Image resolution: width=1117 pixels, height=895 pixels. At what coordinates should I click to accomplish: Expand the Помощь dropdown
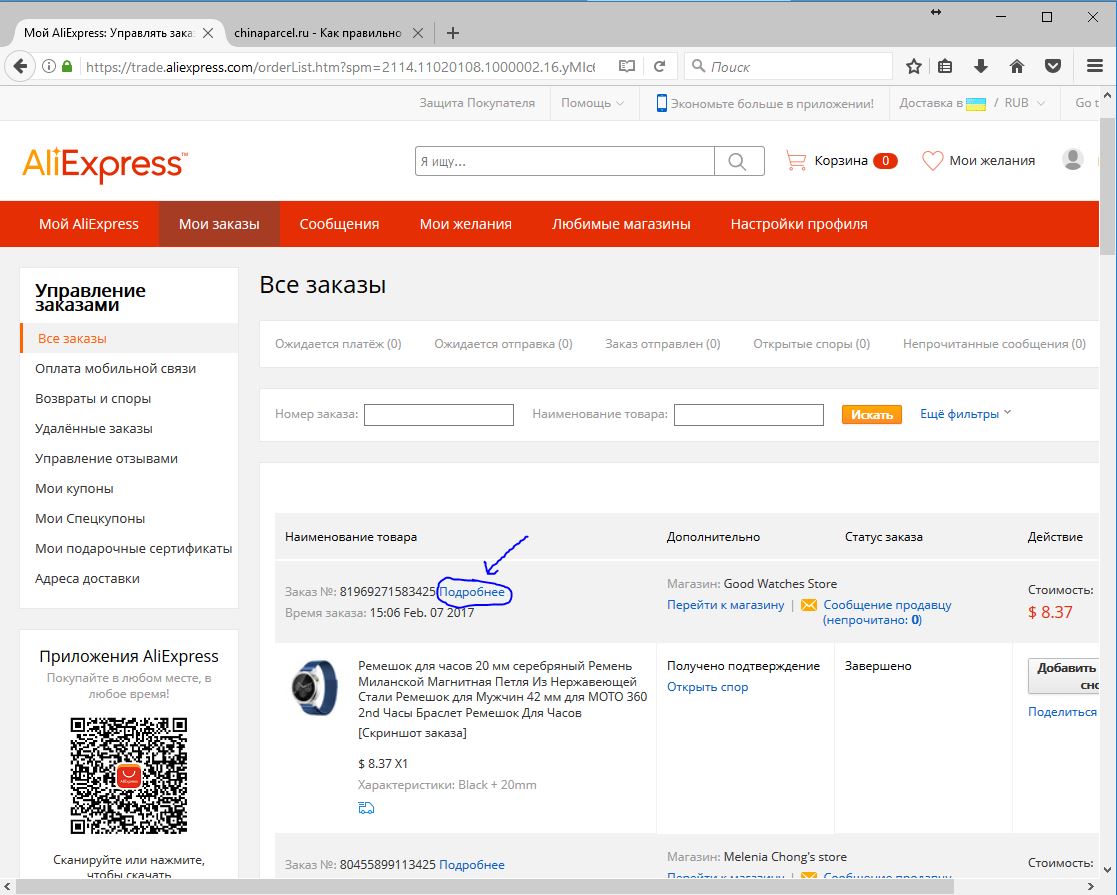coord(592,103)
